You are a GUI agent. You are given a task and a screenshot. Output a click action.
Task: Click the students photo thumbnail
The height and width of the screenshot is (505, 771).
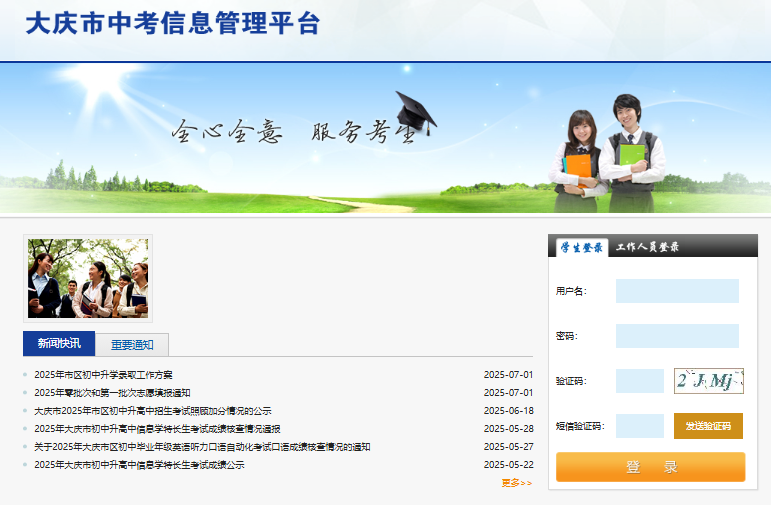click(88, 278)
